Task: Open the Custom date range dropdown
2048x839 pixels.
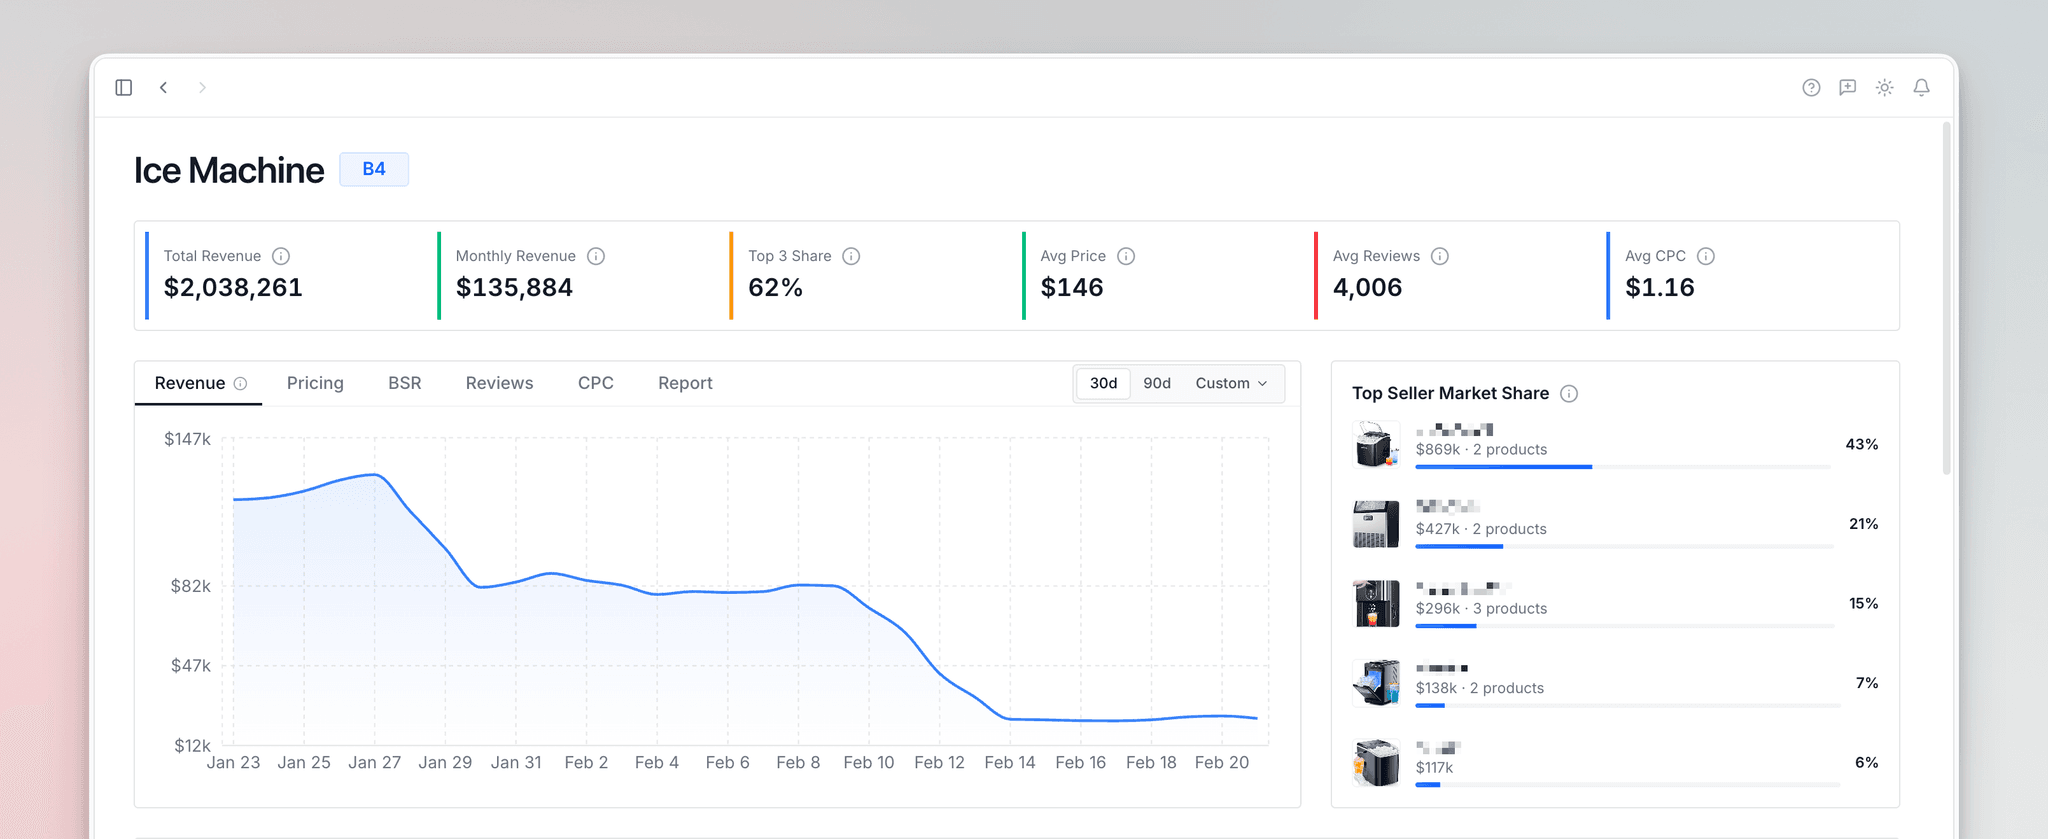Action: tap(1232, 383)
